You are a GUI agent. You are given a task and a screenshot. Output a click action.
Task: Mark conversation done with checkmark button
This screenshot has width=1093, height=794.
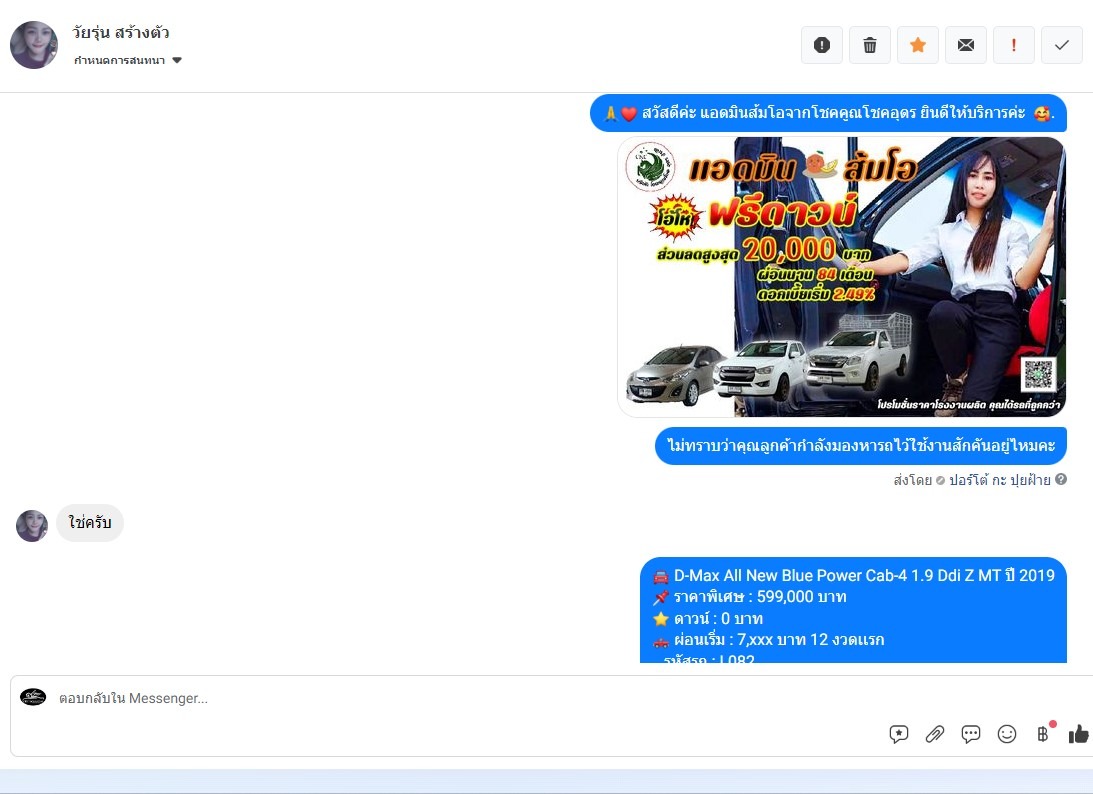coord(1062,45)
